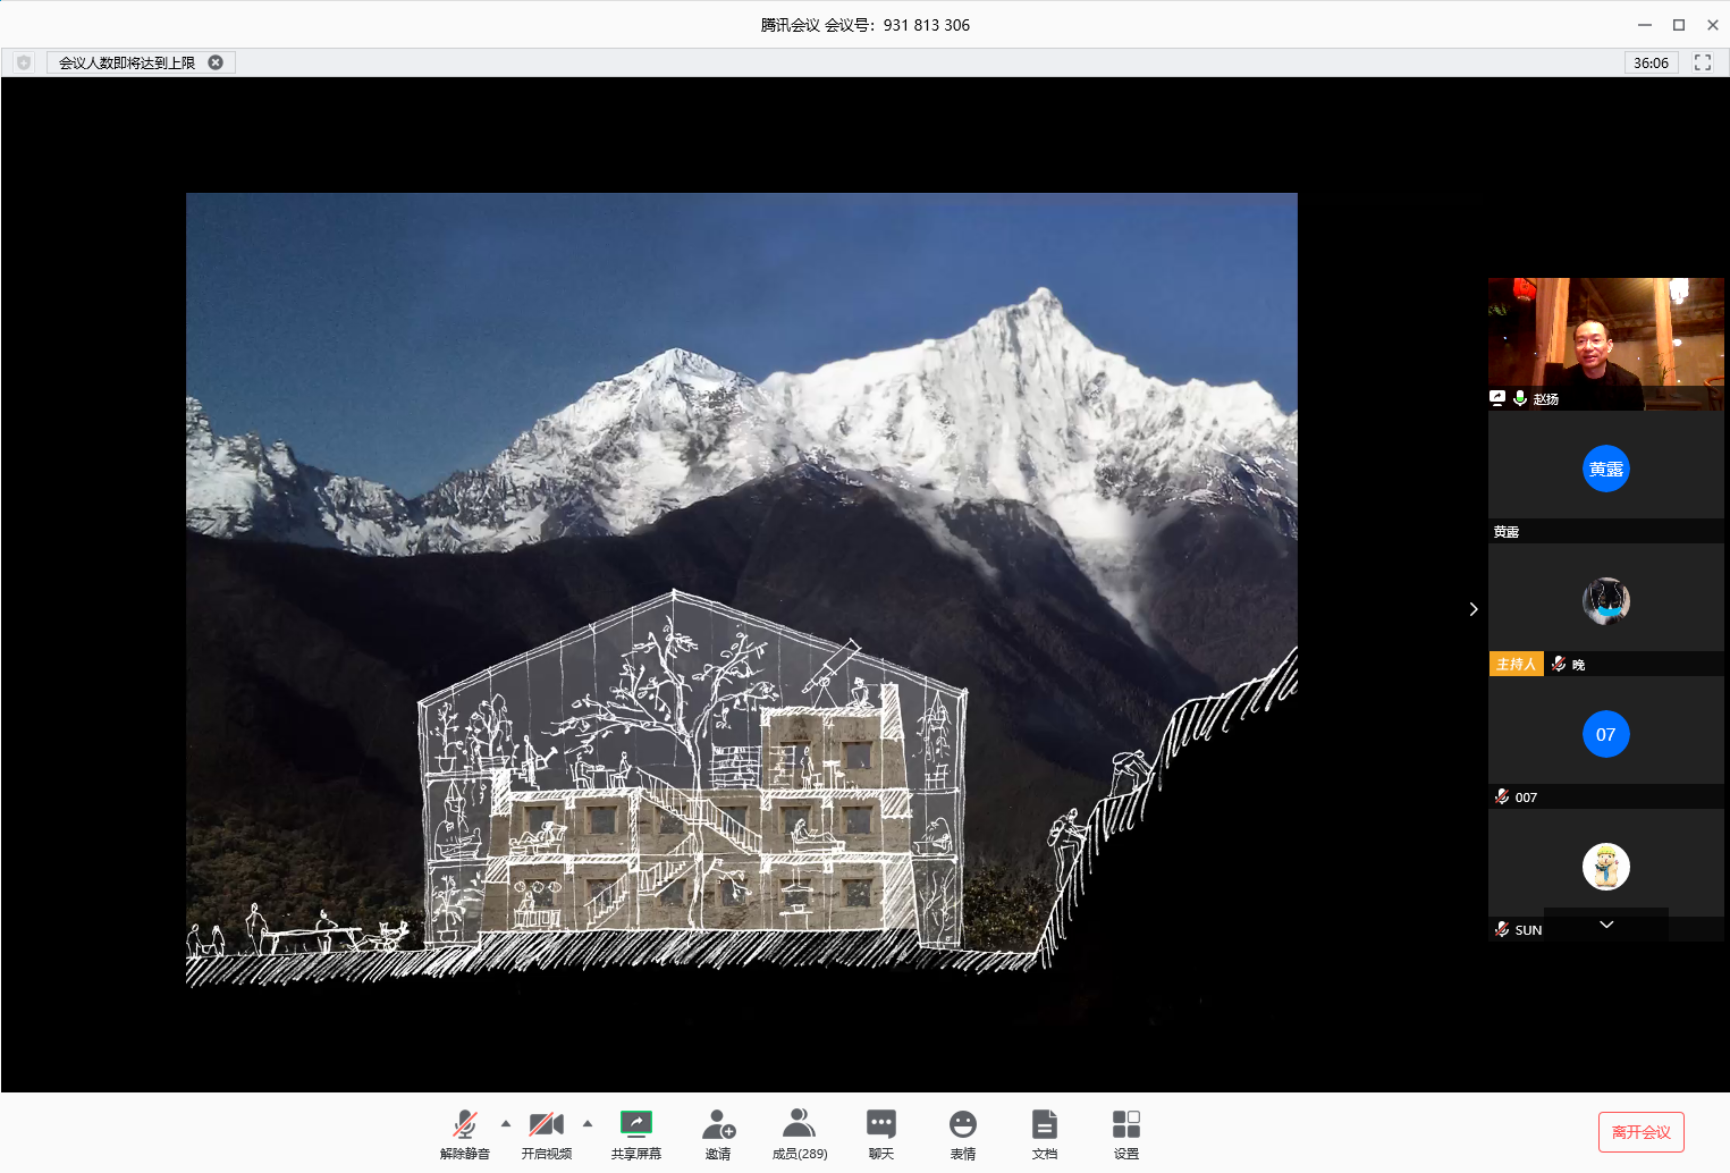Open video options arrow beside camera

588,1124
